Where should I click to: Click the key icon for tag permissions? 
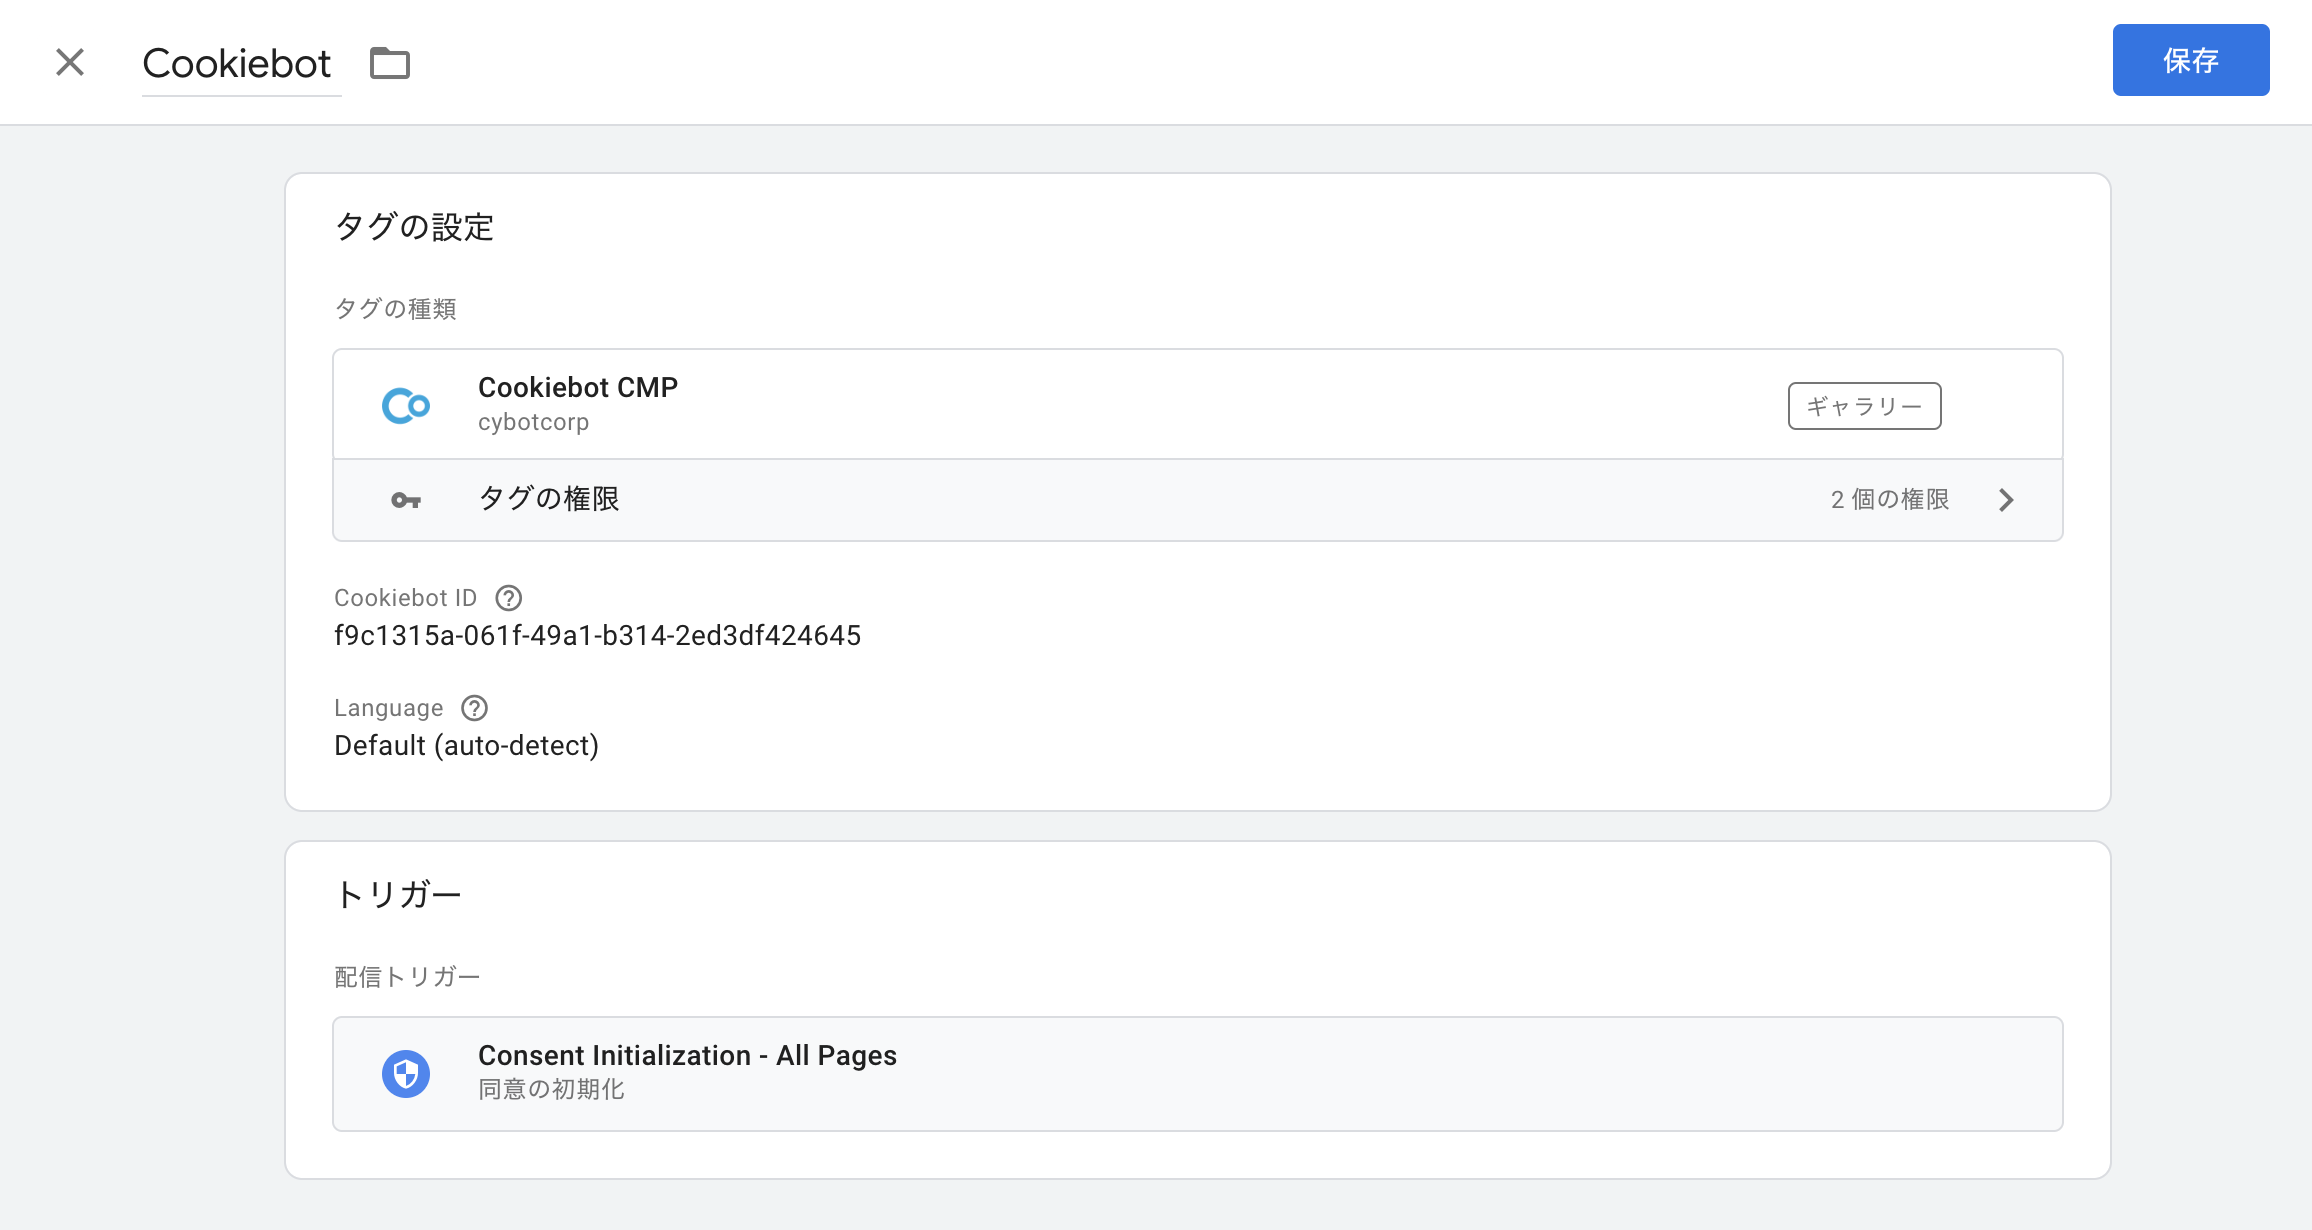tap(406, 500)
